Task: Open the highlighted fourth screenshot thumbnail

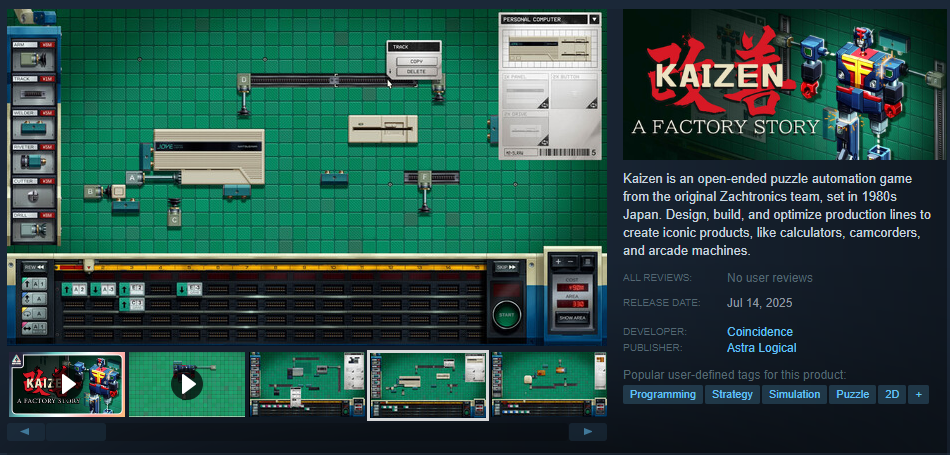Action: tap(428, 385)
